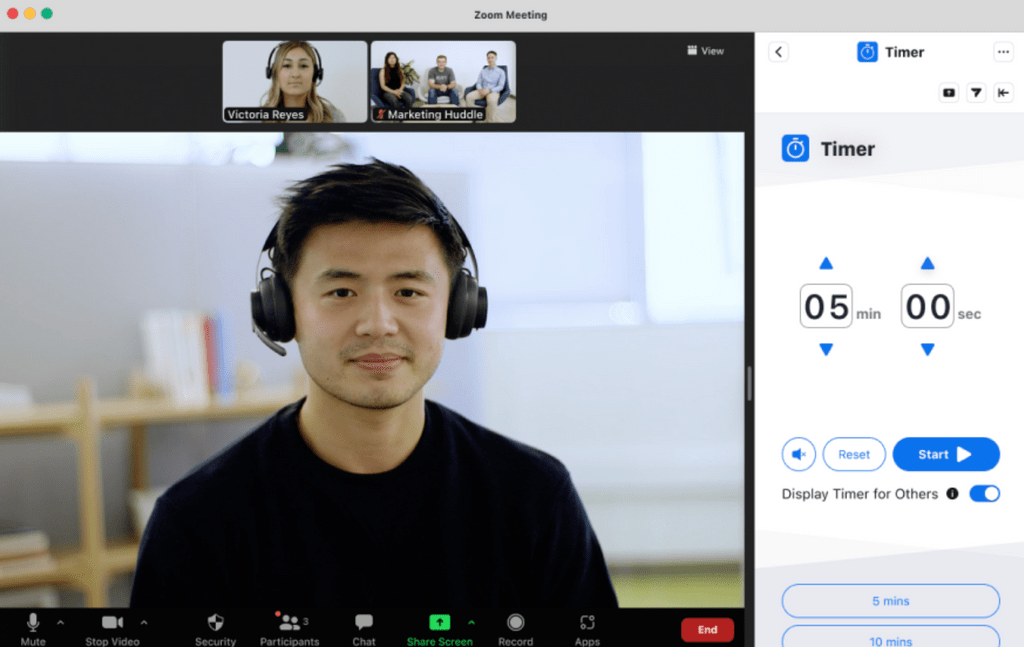This screenshot has height=647, width=1024.
Task: Mute the microphone in the toolbar
Action: tap(31, 620)
